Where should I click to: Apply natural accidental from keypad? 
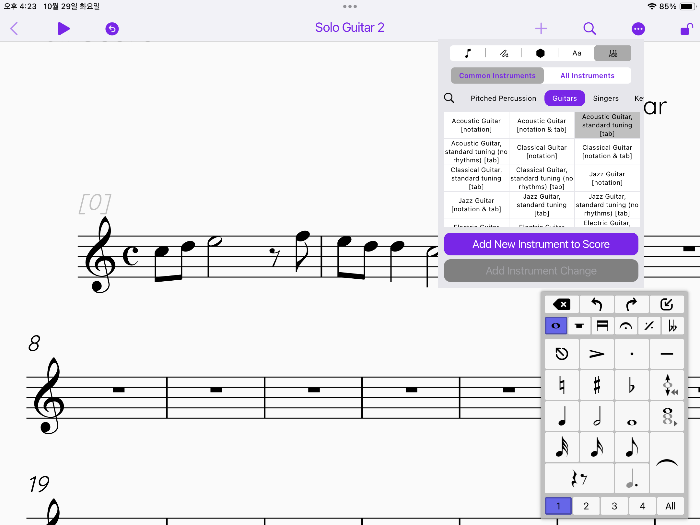pos(562,385)
